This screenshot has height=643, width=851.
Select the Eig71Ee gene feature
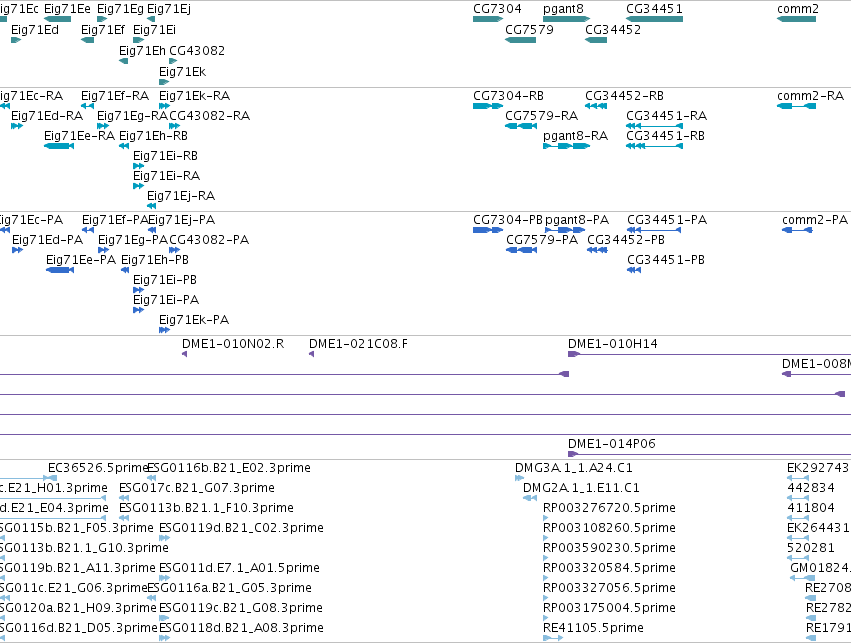coord(58,19)
